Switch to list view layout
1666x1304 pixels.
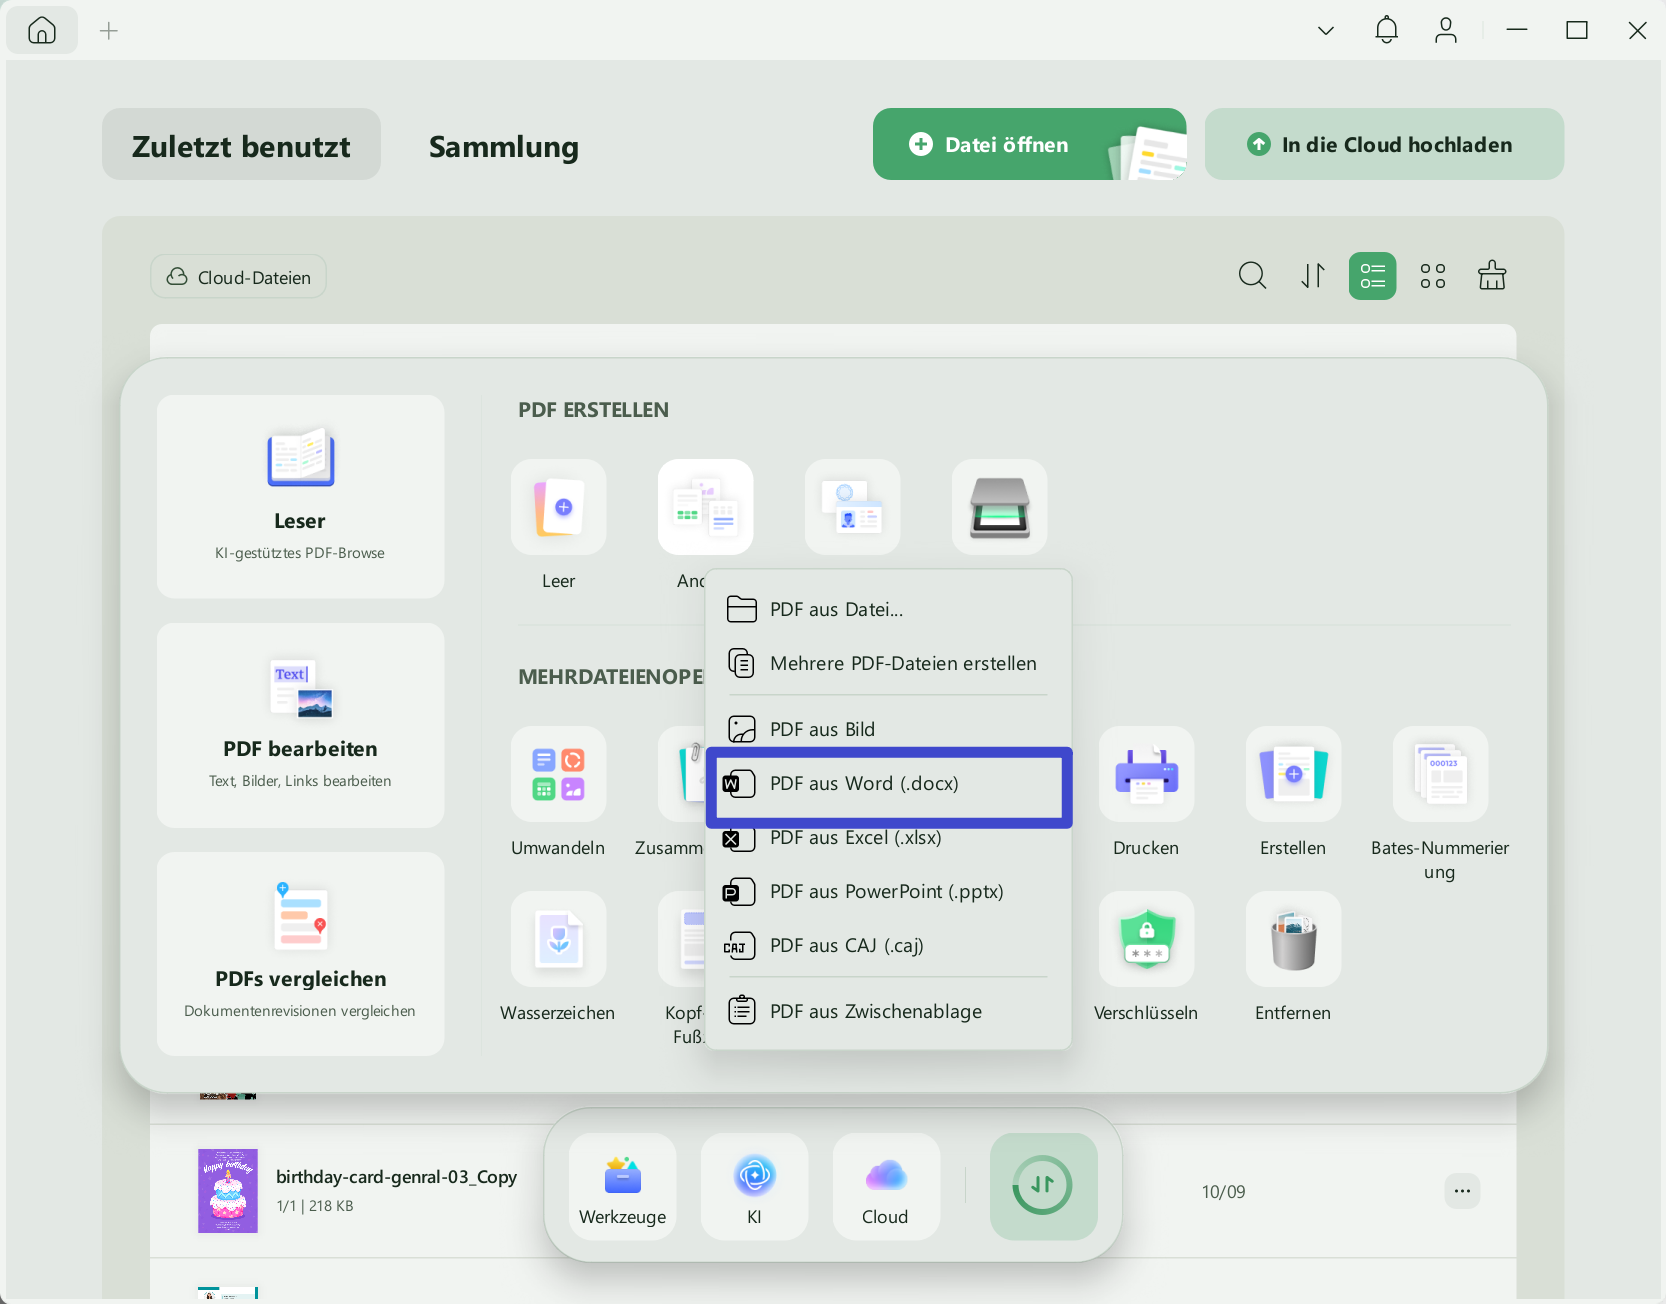click(x=1372, y=276)
